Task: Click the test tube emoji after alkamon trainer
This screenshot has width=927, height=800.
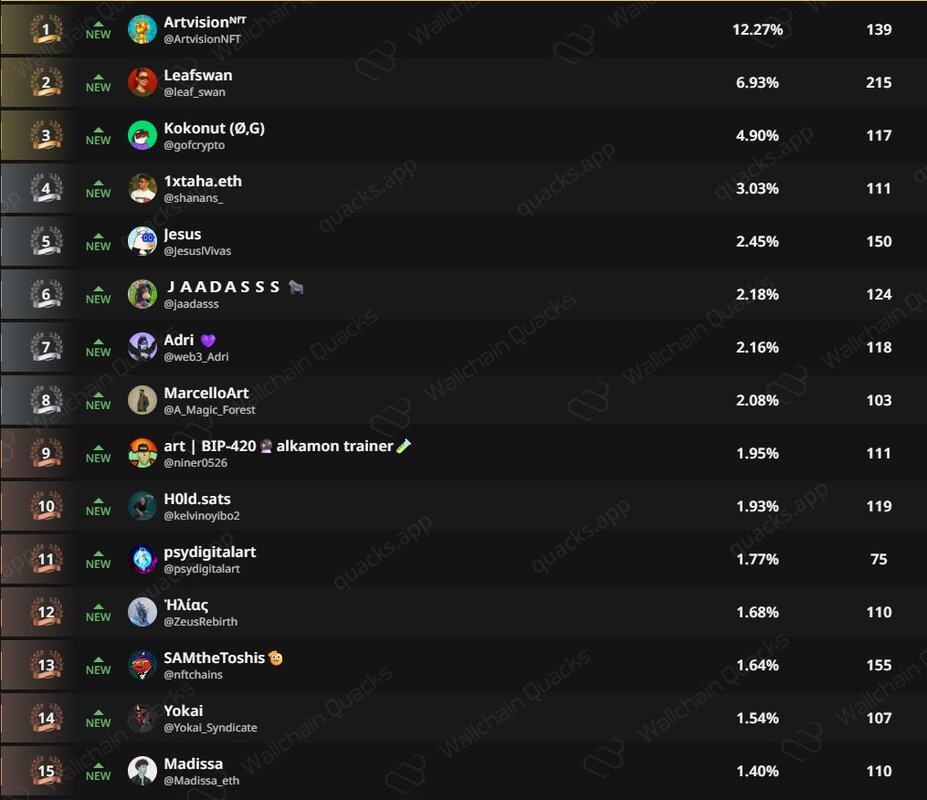Action: 404,446
